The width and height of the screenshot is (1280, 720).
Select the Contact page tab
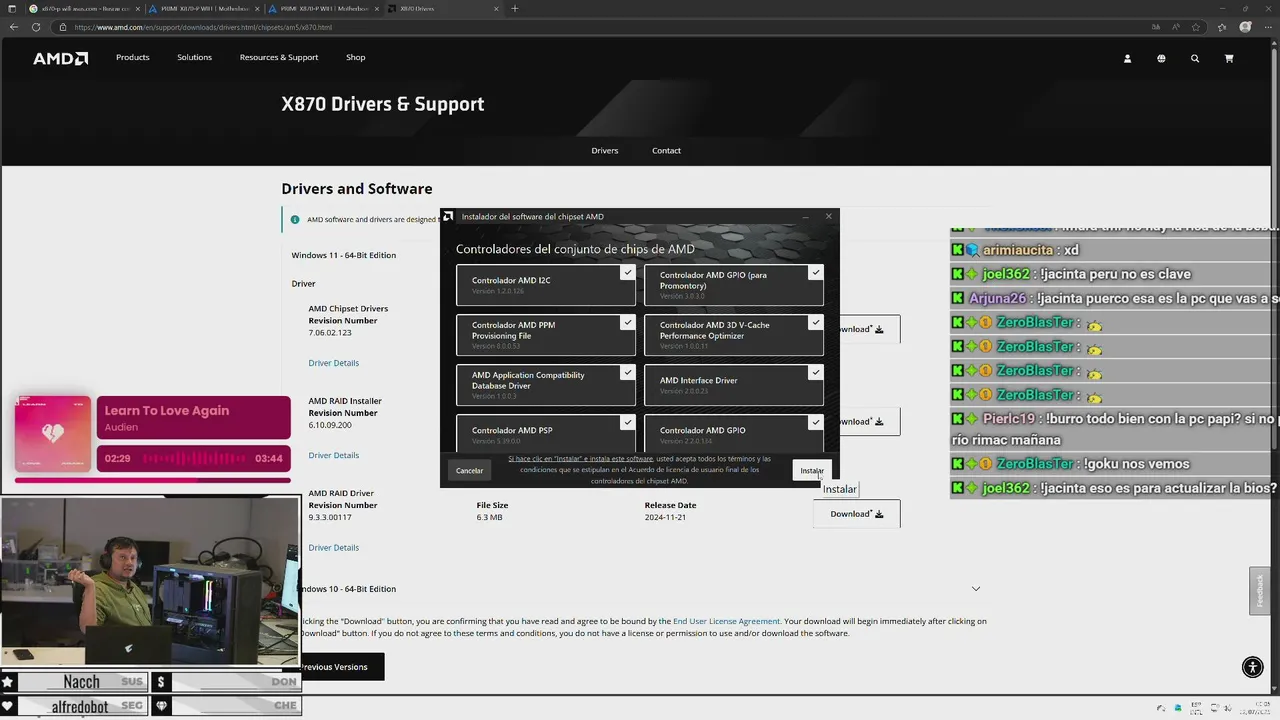coord(666,151)
